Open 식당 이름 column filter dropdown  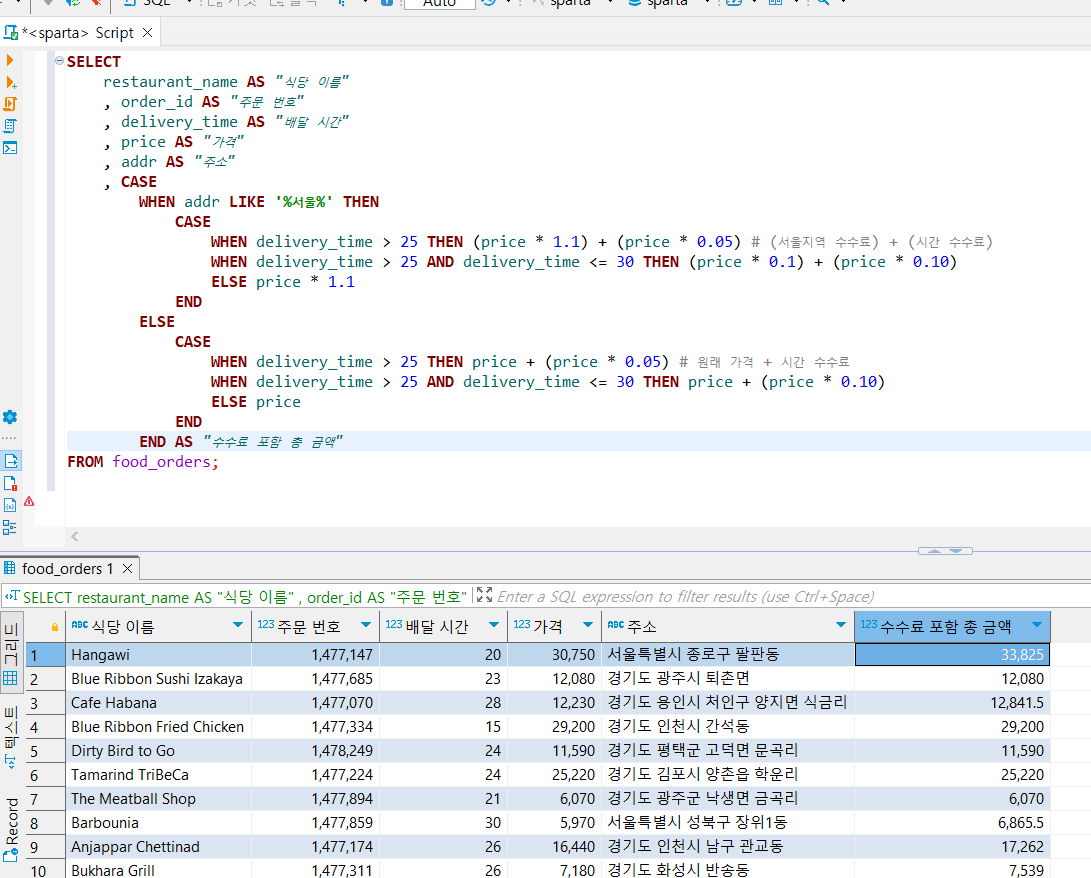point(238,625)
